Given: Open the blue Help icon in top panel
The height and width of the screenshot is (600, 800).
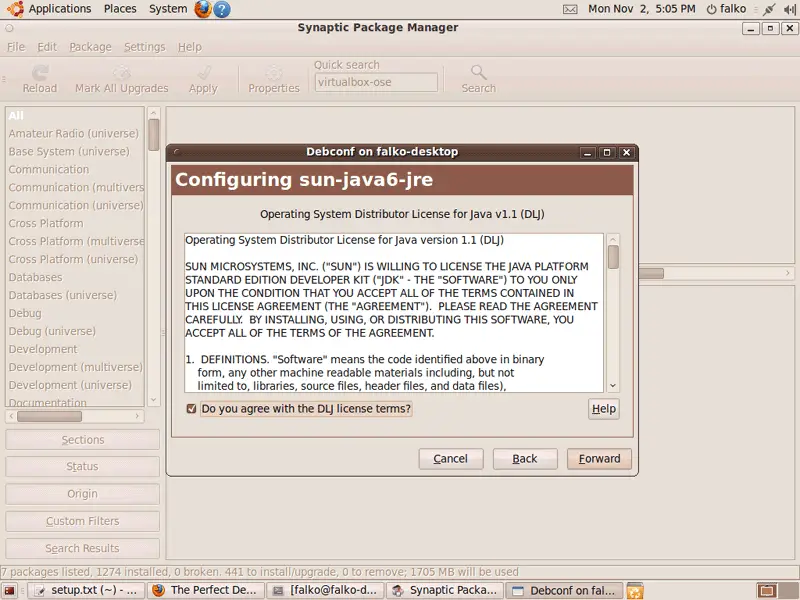Looking at the screenshot, I should click(221, 9).
